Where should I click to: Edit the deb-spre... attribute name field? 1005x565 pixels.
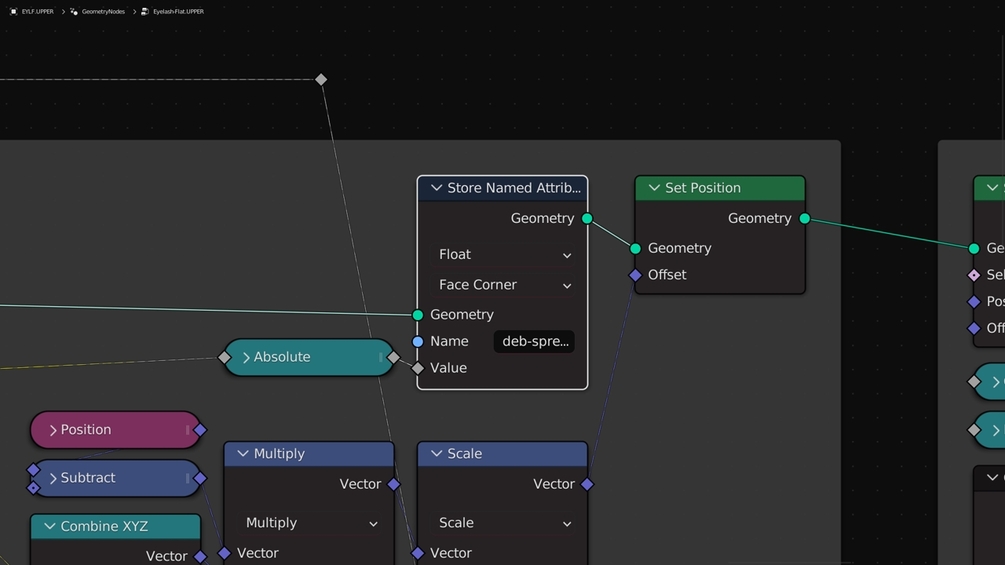534,341
